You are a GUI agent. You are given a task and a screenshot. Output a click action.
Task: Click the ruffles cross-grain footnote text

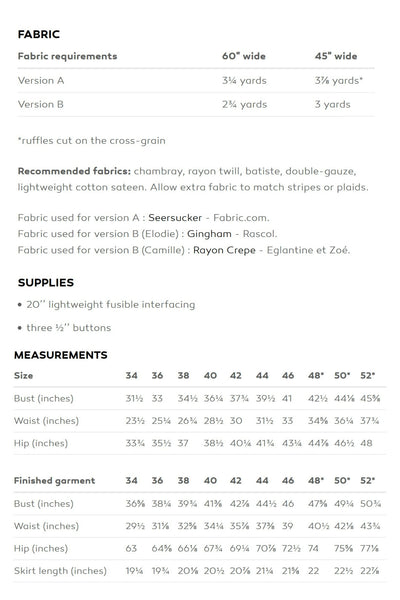coord(91,141)
